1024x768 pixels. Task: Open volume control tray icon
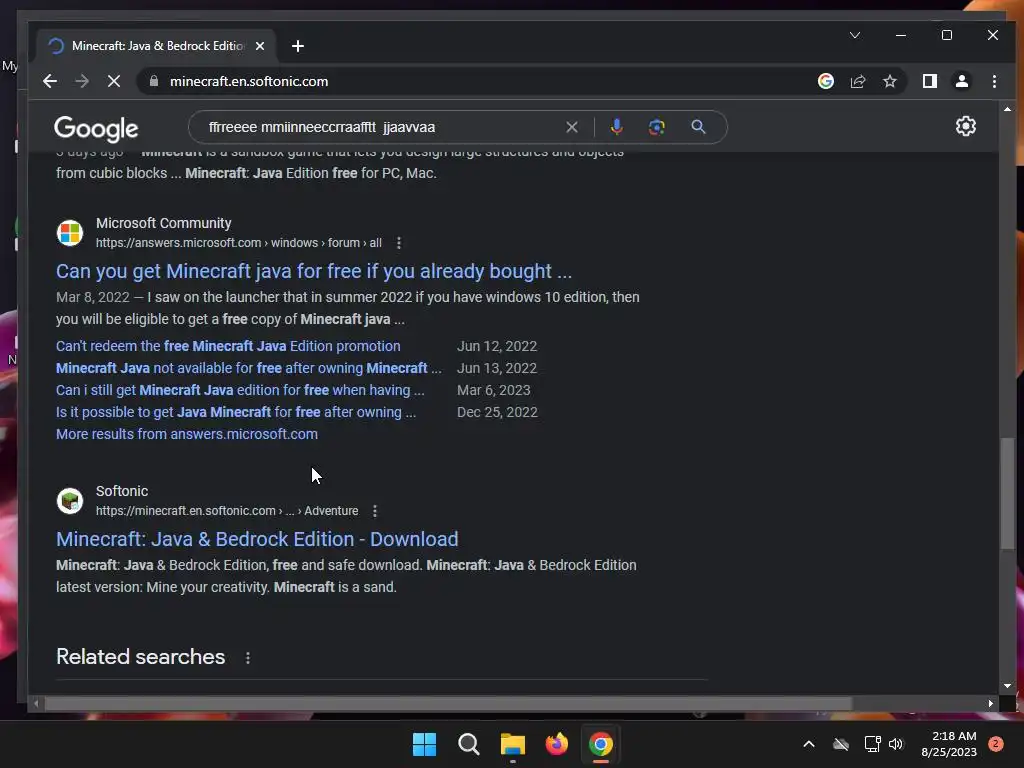click(896, 744)
